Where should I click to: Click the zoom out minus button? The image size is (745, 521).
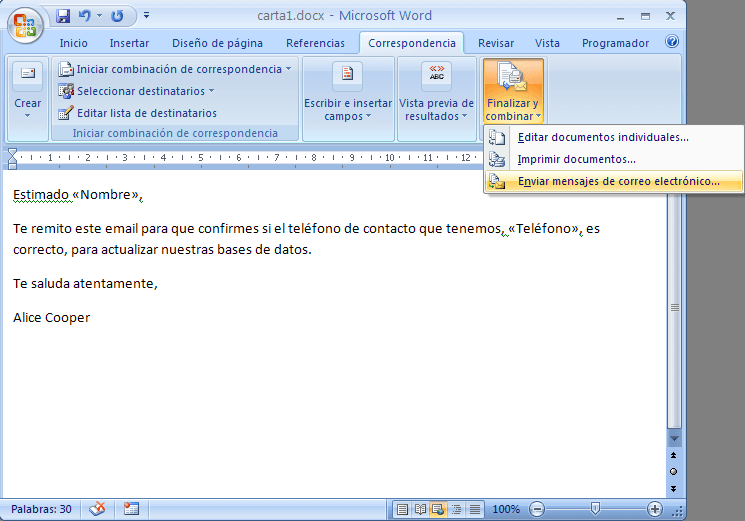point(537,510)
